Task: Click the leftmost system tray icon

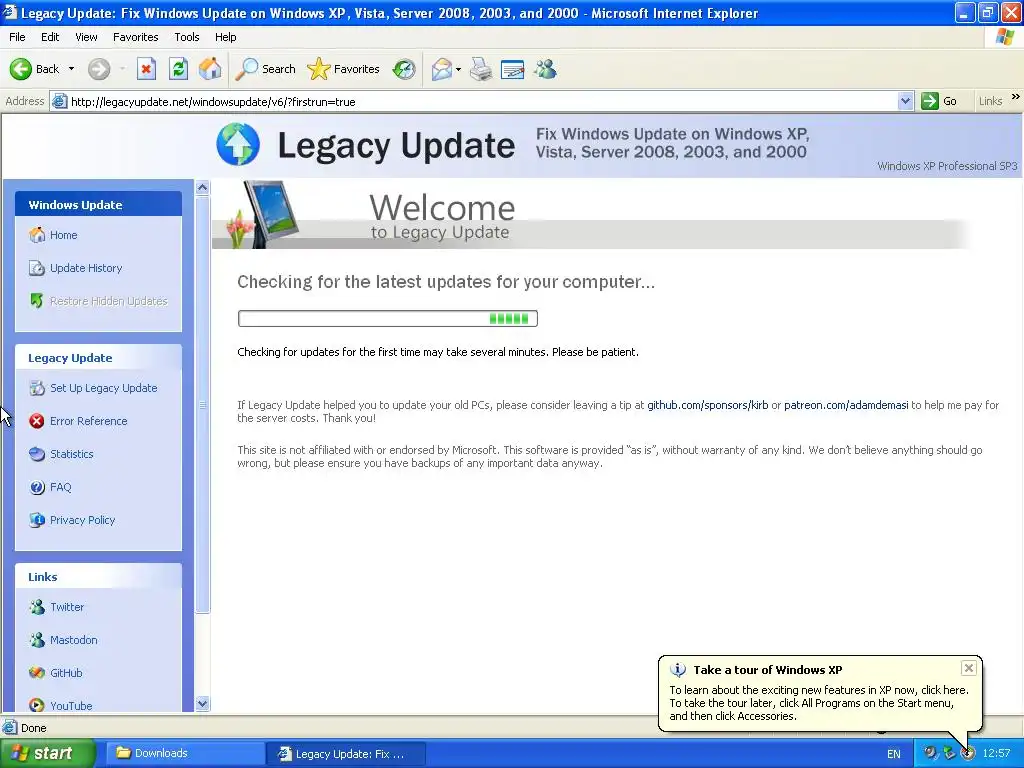Action: point(929,754)
